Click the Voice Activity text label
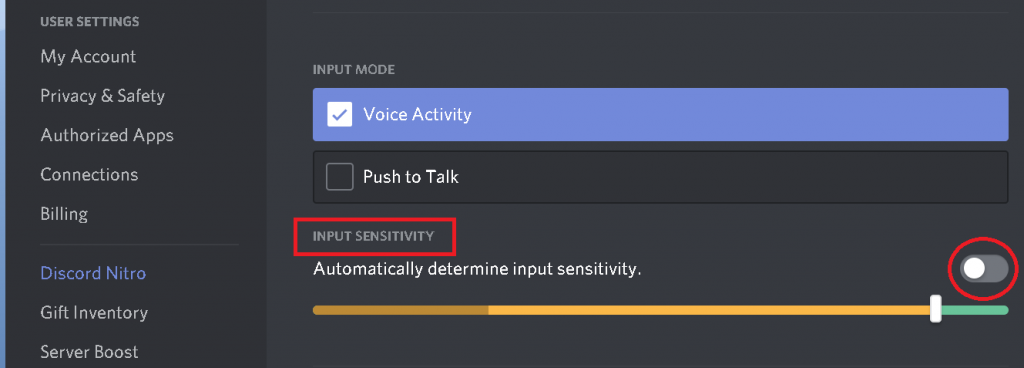1024x368 pixels. pyautogui.click(x=417, y=115)
